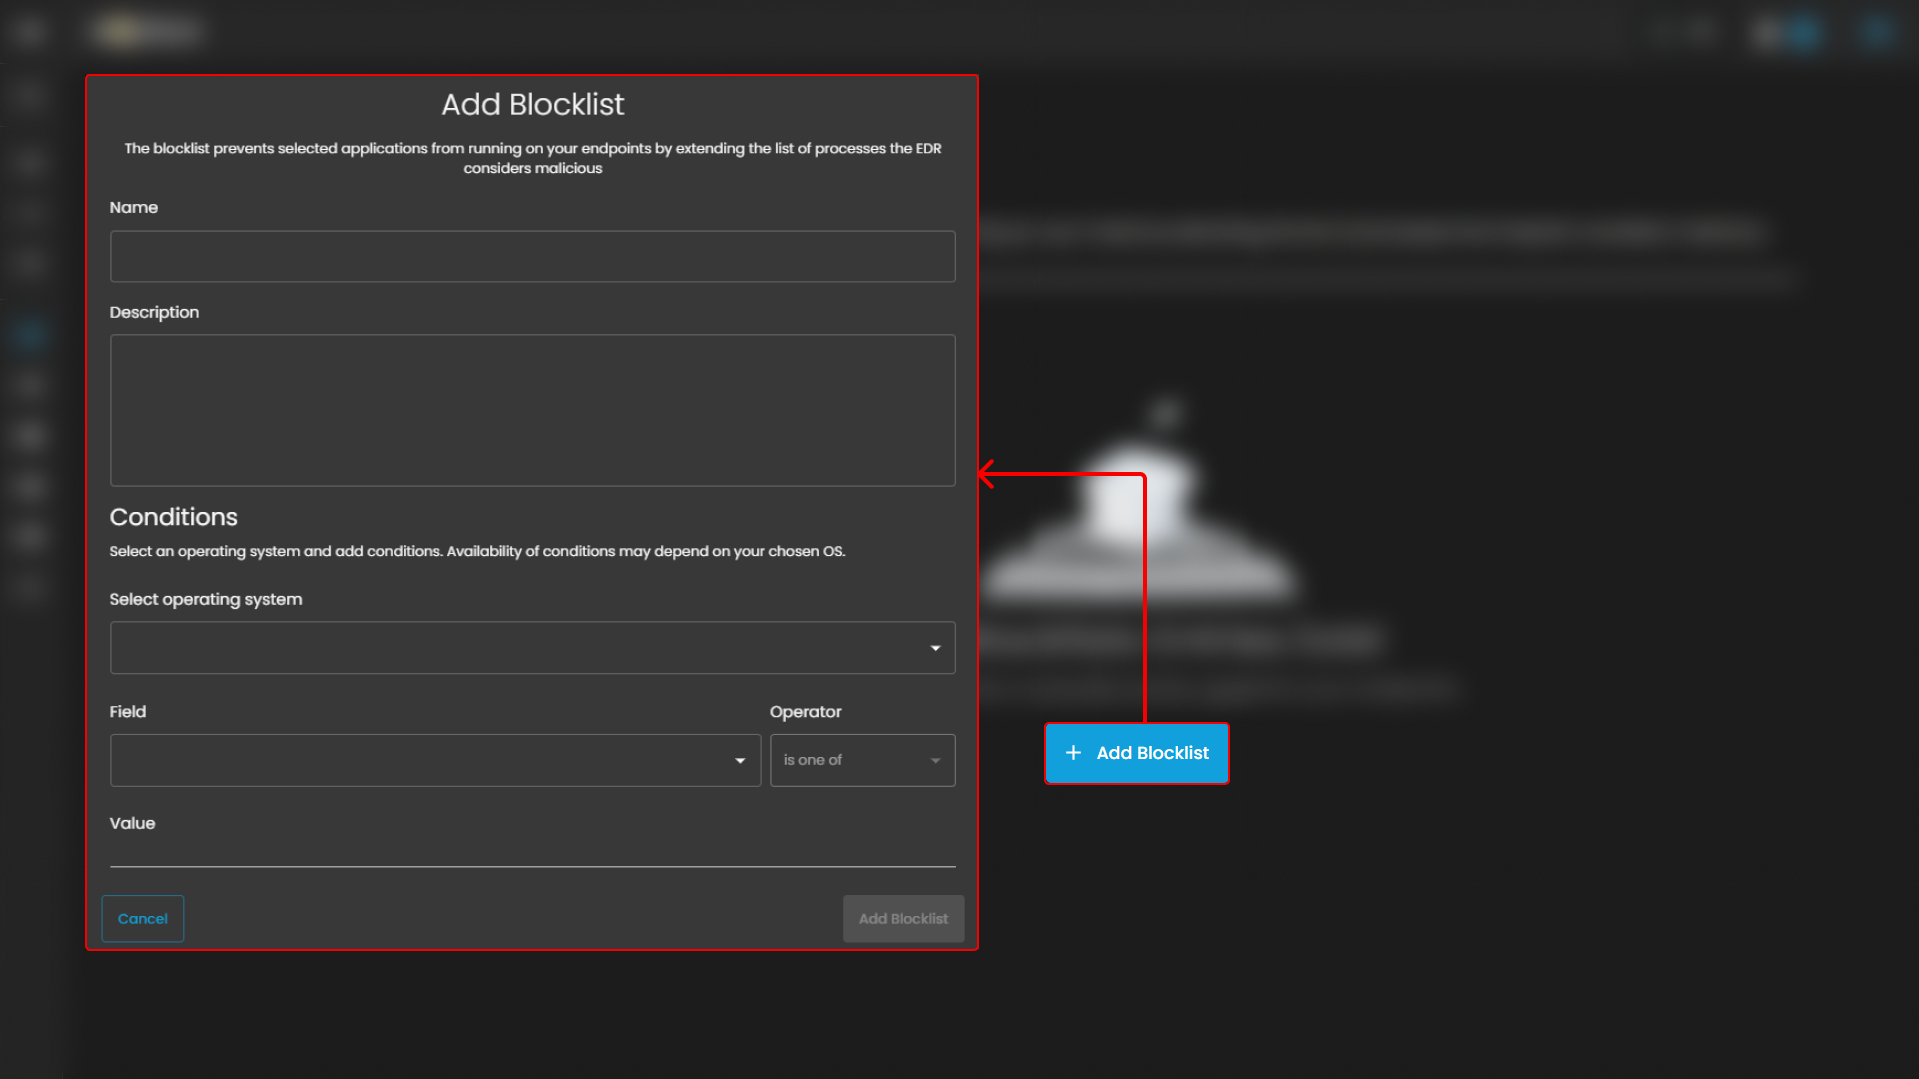Click the Operator selector's caret arrow
This screenshot has width=1919, height=1079.
click(x=935, y=760)
